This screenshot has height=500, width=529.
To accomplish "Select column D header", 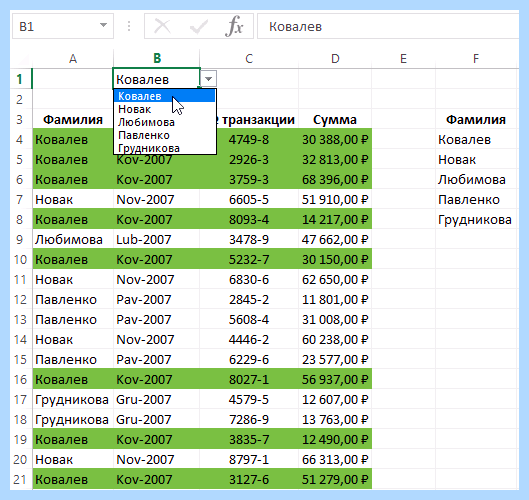I will coord(335,59).
